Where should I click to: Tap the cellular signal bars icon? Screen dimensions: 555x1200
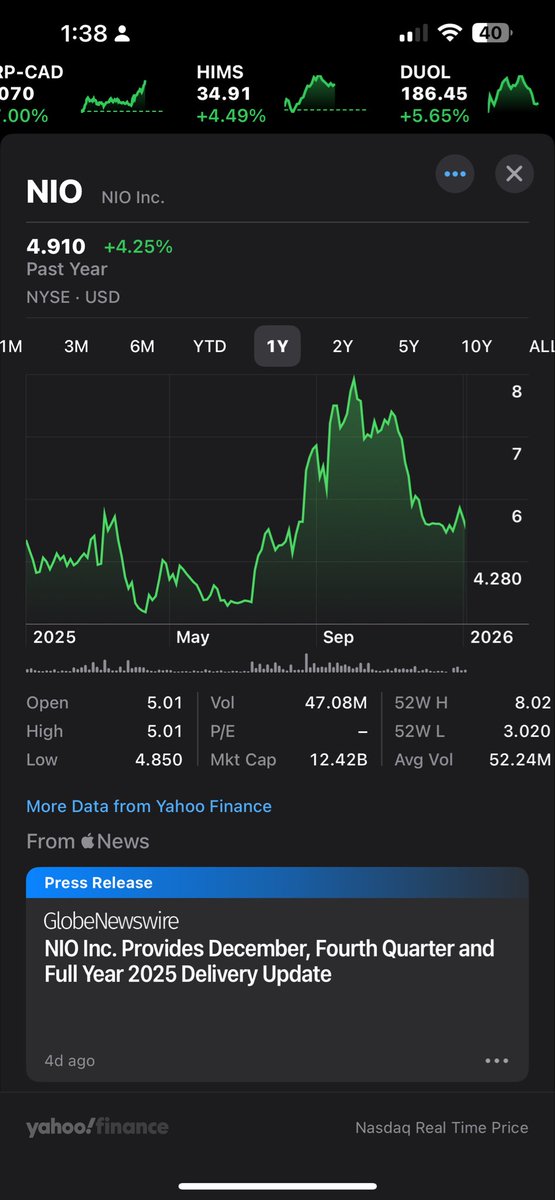pos(413,34)
